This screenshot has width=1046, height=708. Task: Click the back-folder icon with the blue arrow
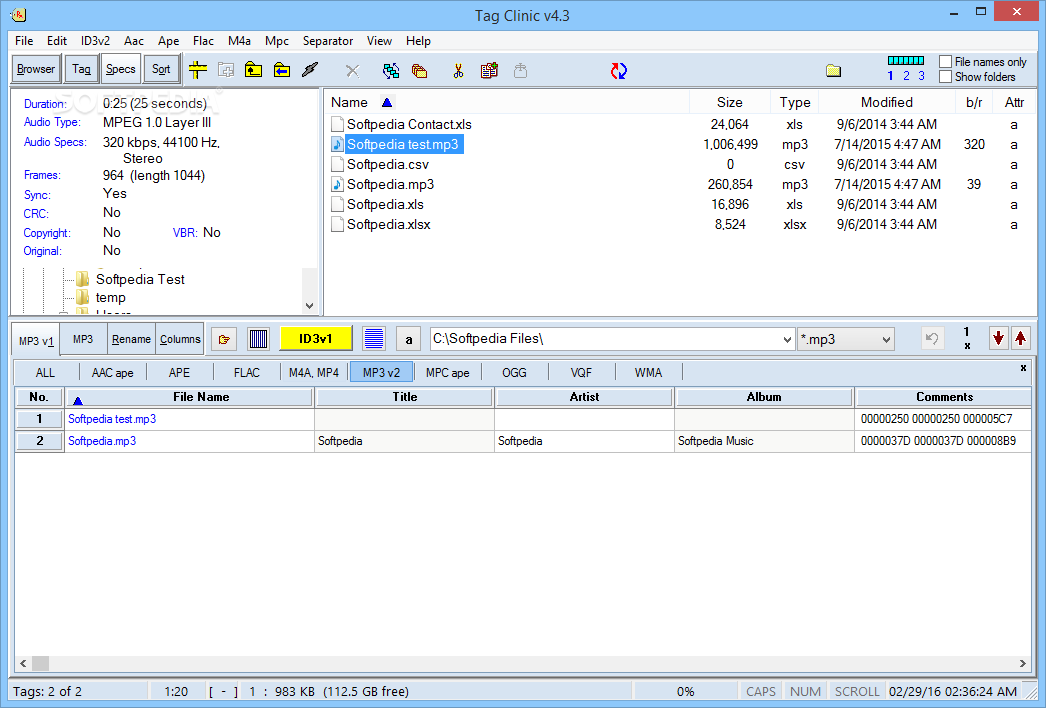pyautogui.click(x=282, y=70)
